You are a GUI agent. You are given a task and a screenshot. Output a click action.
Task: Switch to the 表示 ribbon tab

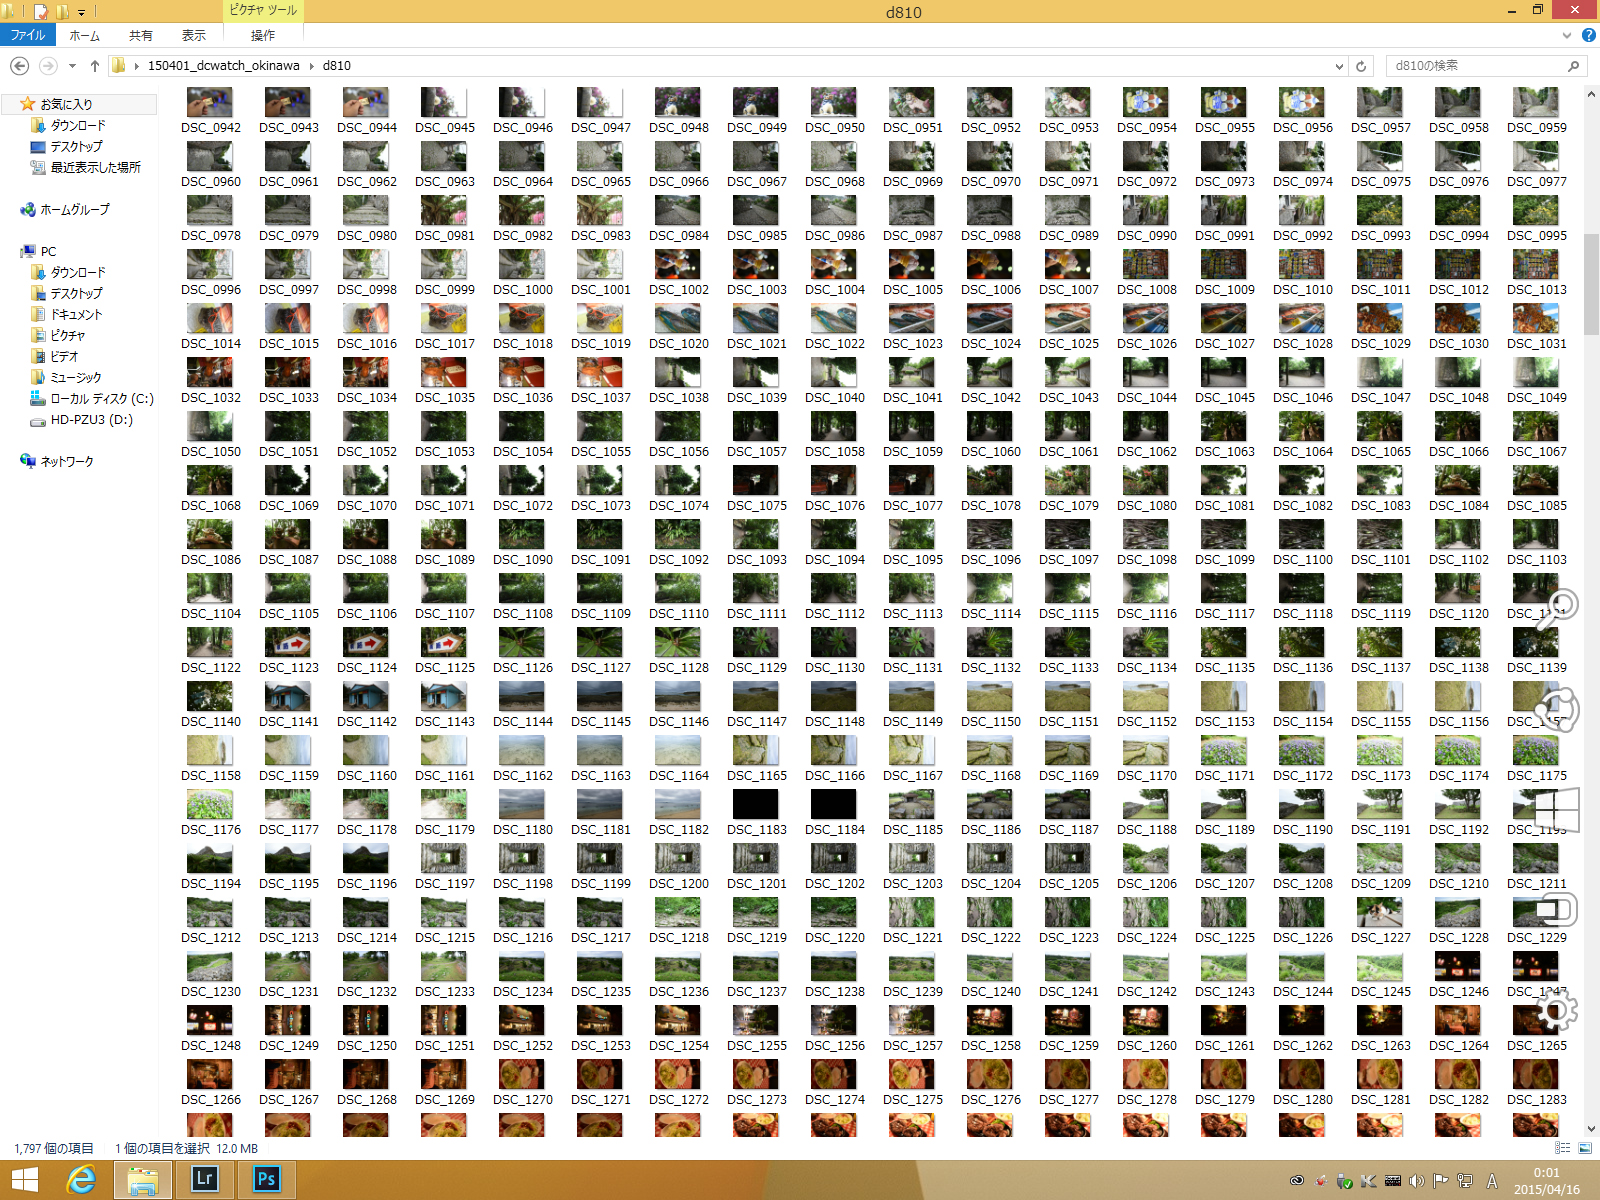click(194, 35)
